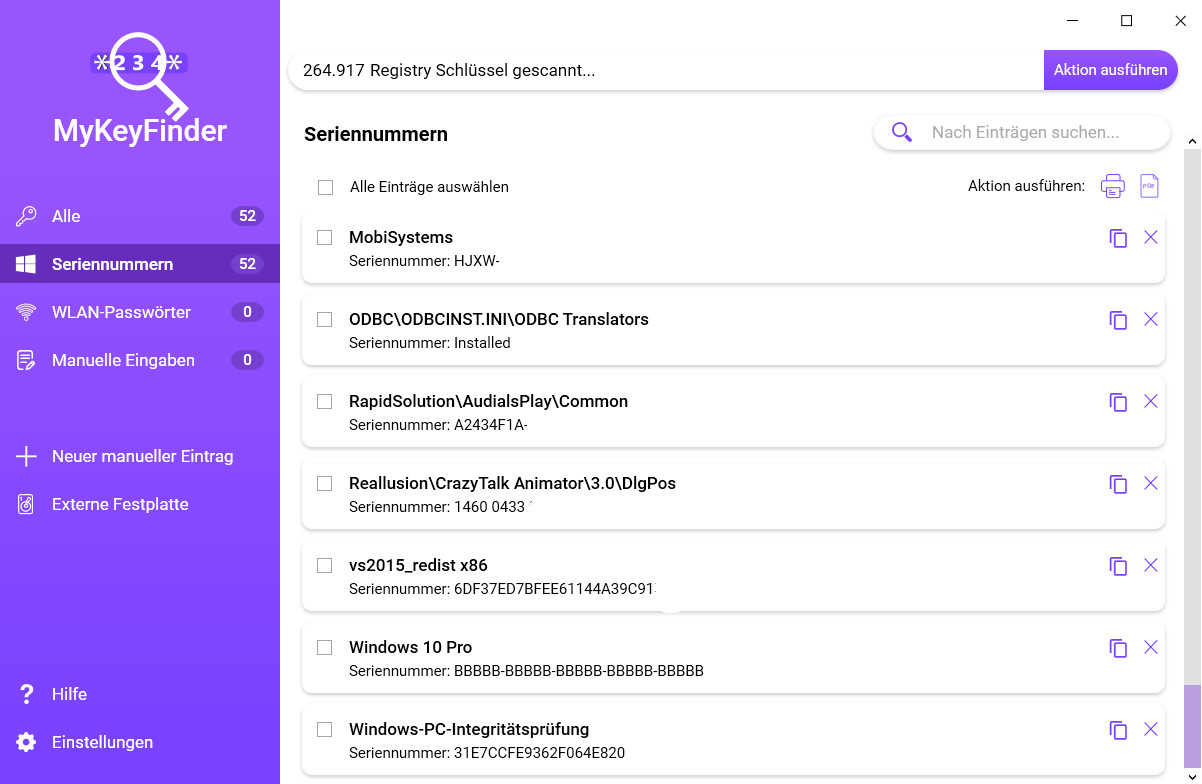Check the RapidSolution AudialsPlay entry box
The height and width of the screenshot is (784, 1202).
click(324, 401)
